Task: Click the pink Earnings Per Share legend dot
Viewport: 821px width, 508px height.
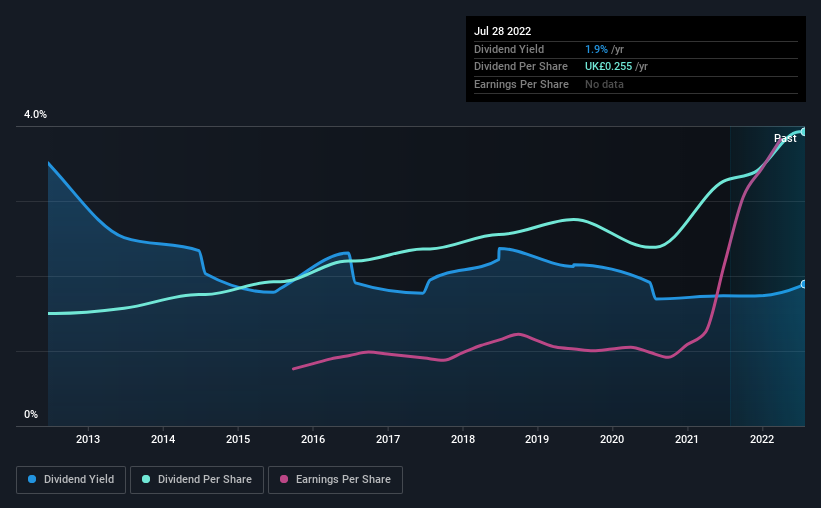Action: pyautogui.click(x=284, y=480)
